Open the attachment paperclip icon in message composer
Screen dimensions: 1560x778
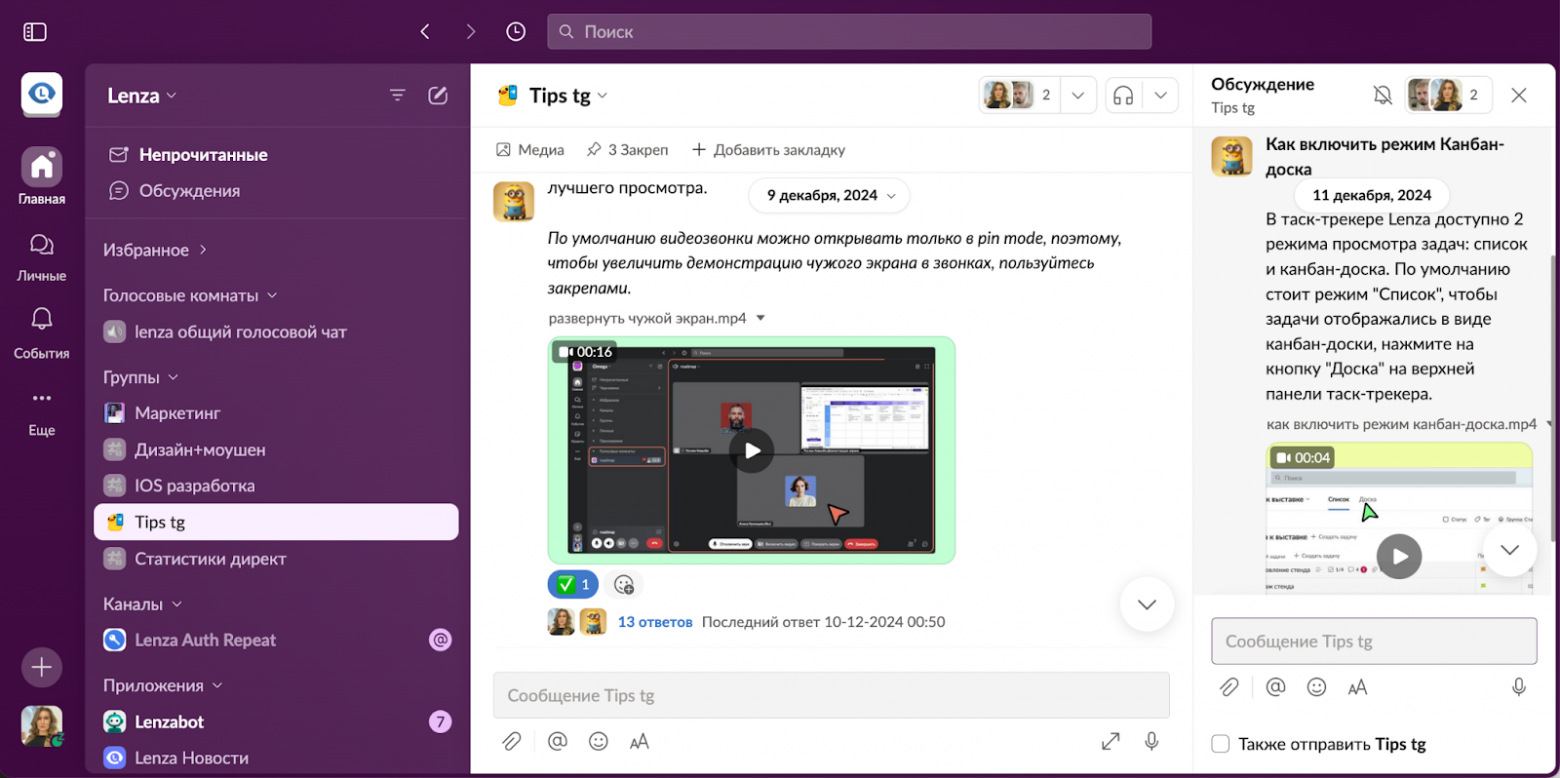click(x=513, y=741)
